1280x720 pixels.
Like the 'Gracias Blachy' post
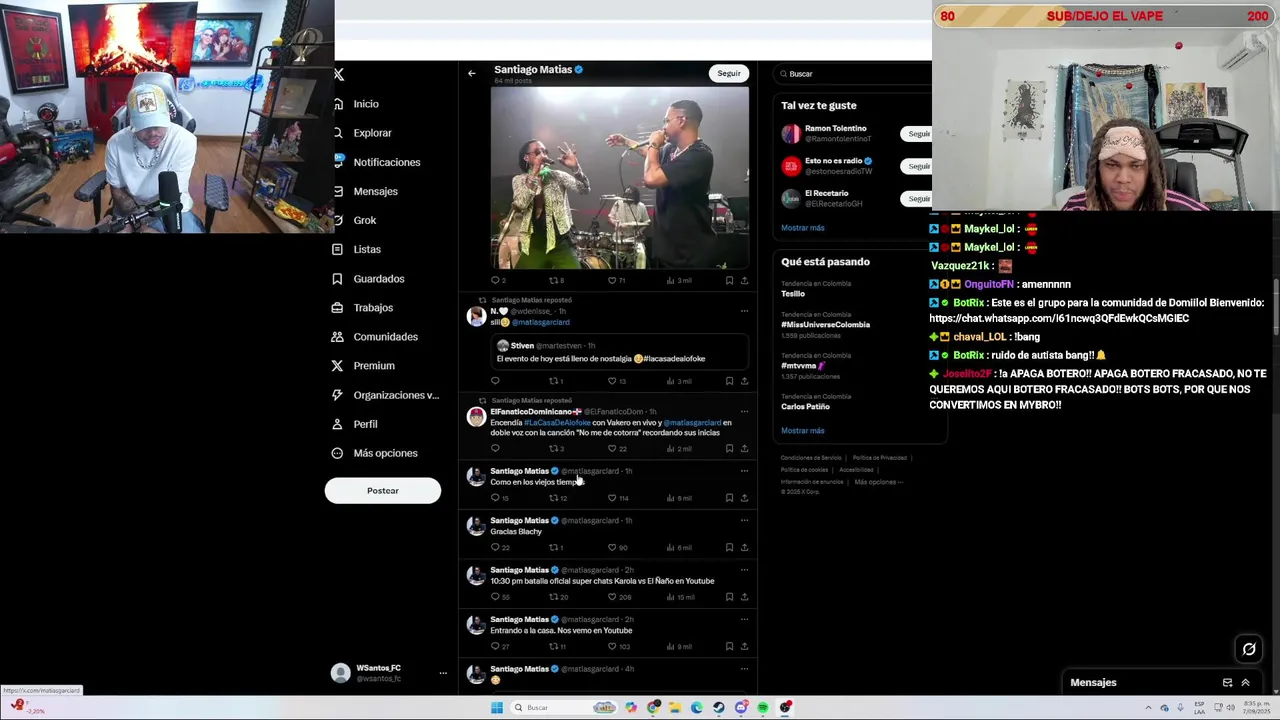pos(613,547)
